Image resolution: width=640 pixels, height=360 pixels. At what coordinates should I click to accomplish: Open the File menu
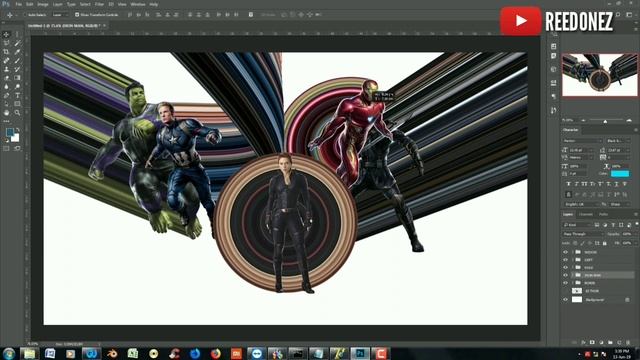point(18,4)
